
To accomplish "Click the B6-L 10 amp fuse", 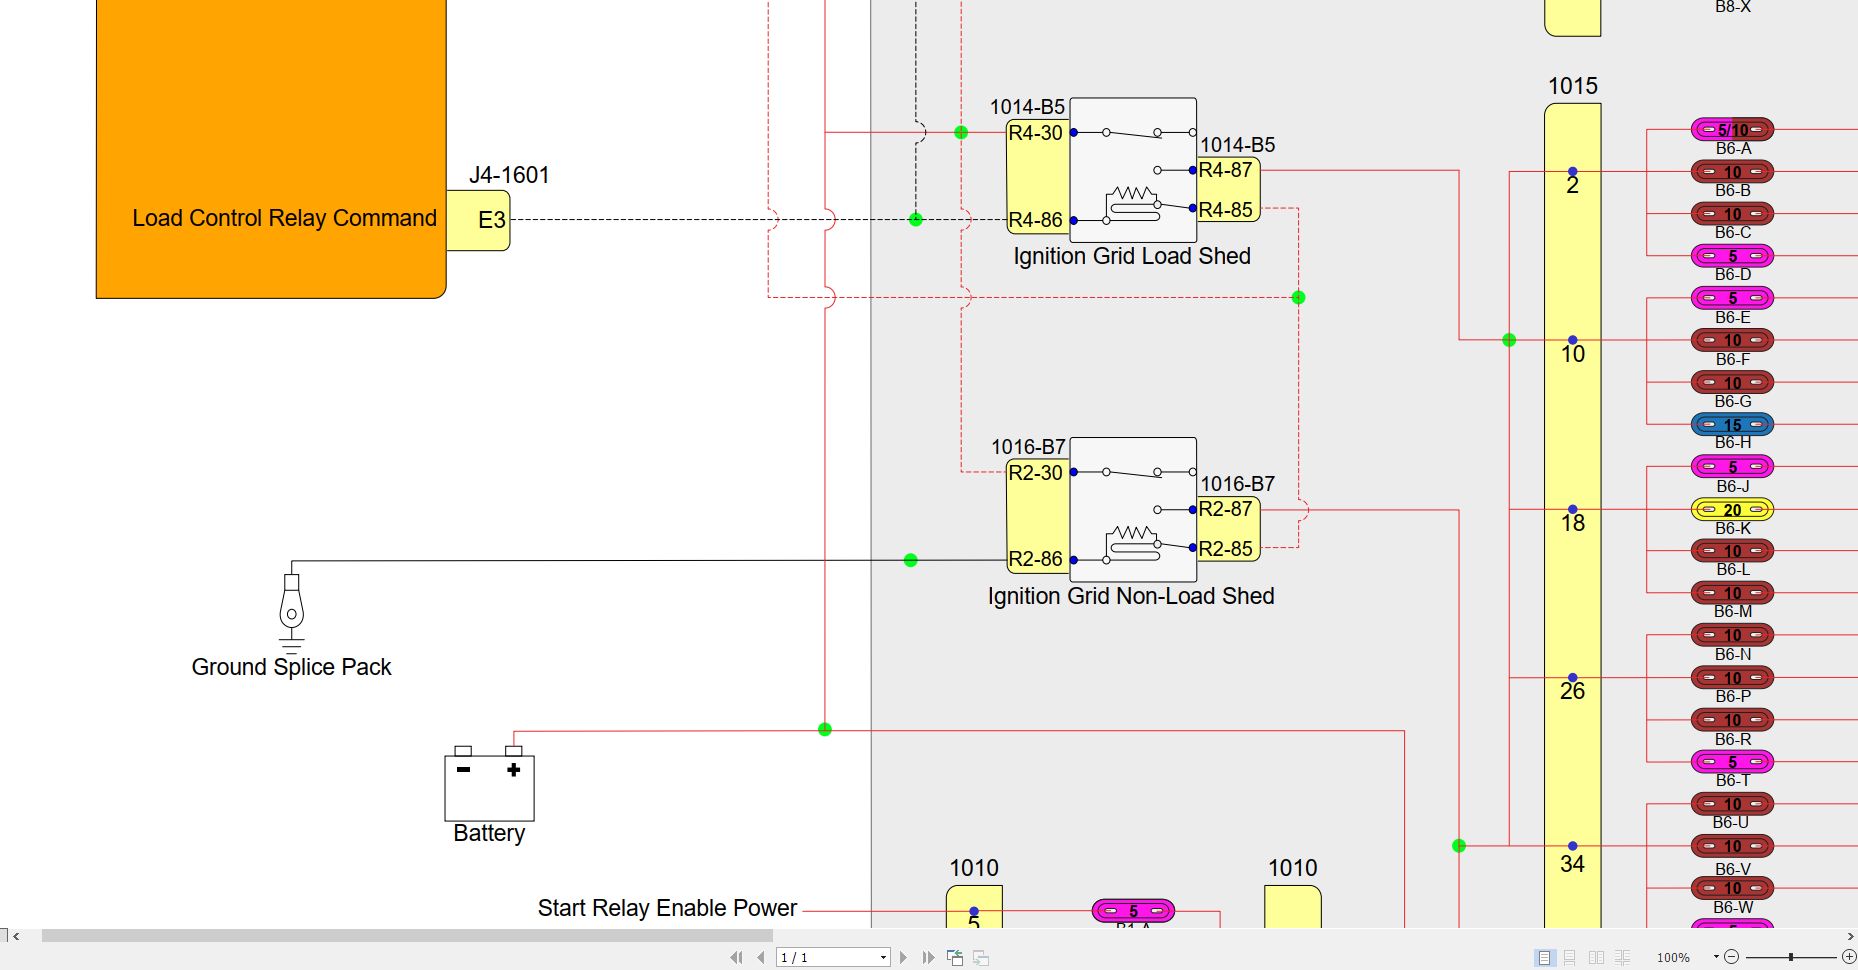I will [1732, 551].
